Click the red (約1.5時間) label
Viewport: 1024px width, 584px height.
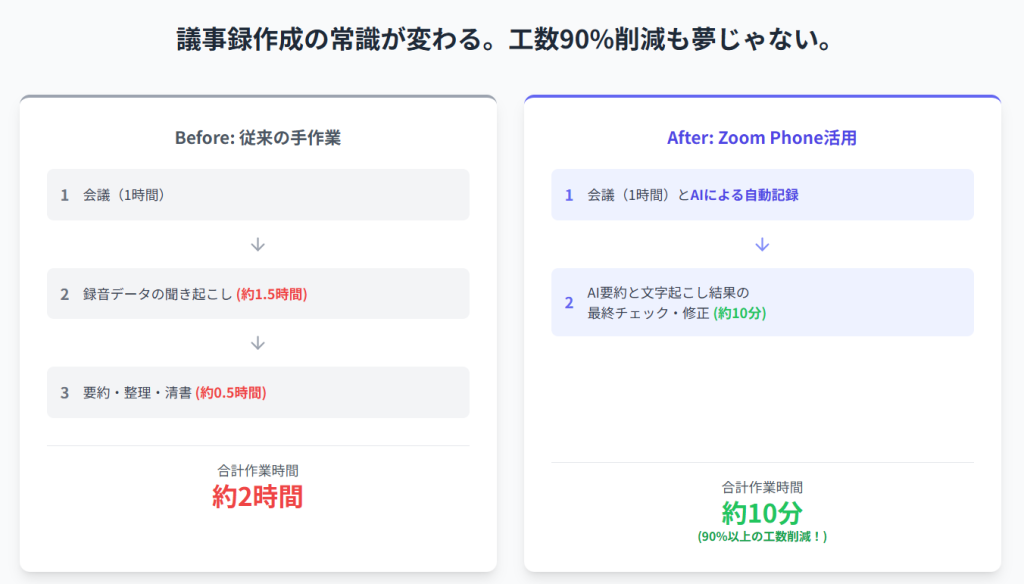pyautogui.click(x=272, y=294)
